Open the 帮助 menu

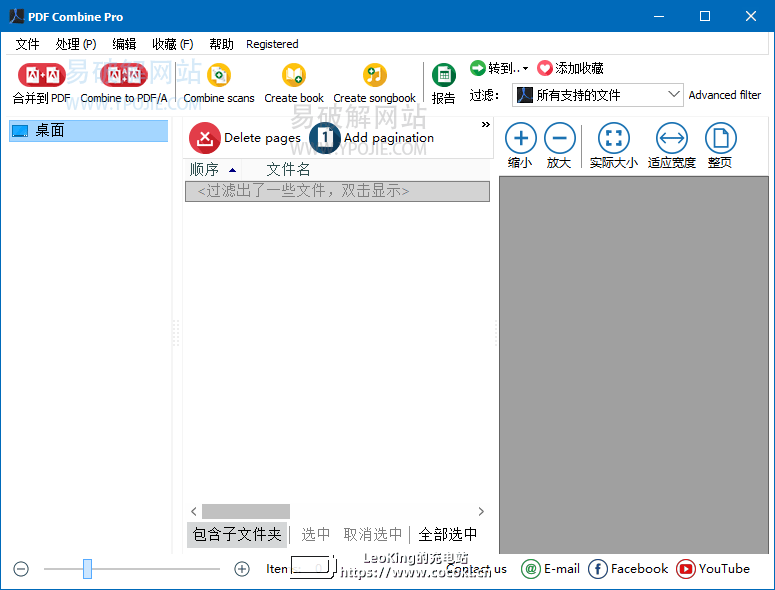221,44
